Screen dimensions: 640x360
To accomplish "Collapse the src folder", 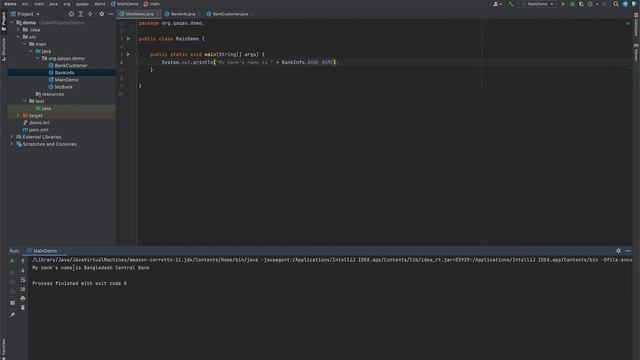I will tap(18, 37).
